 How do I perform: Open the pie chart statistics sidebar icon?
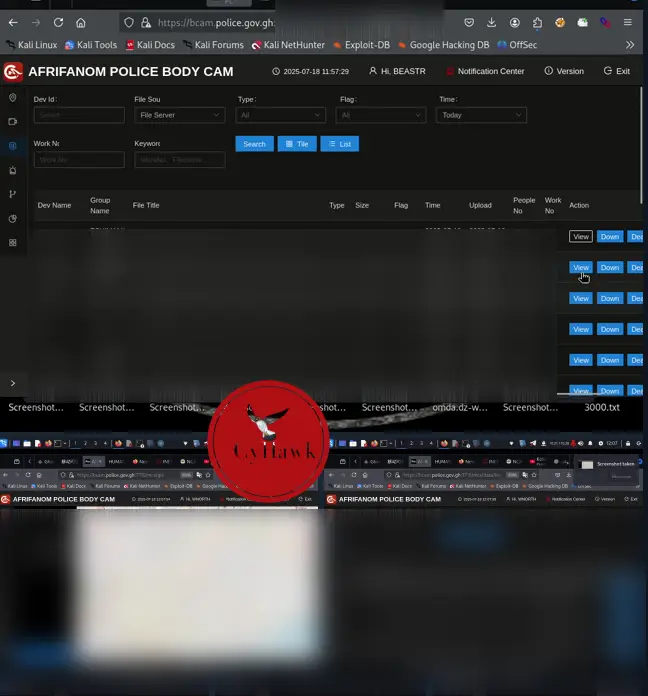pos(13,218)
